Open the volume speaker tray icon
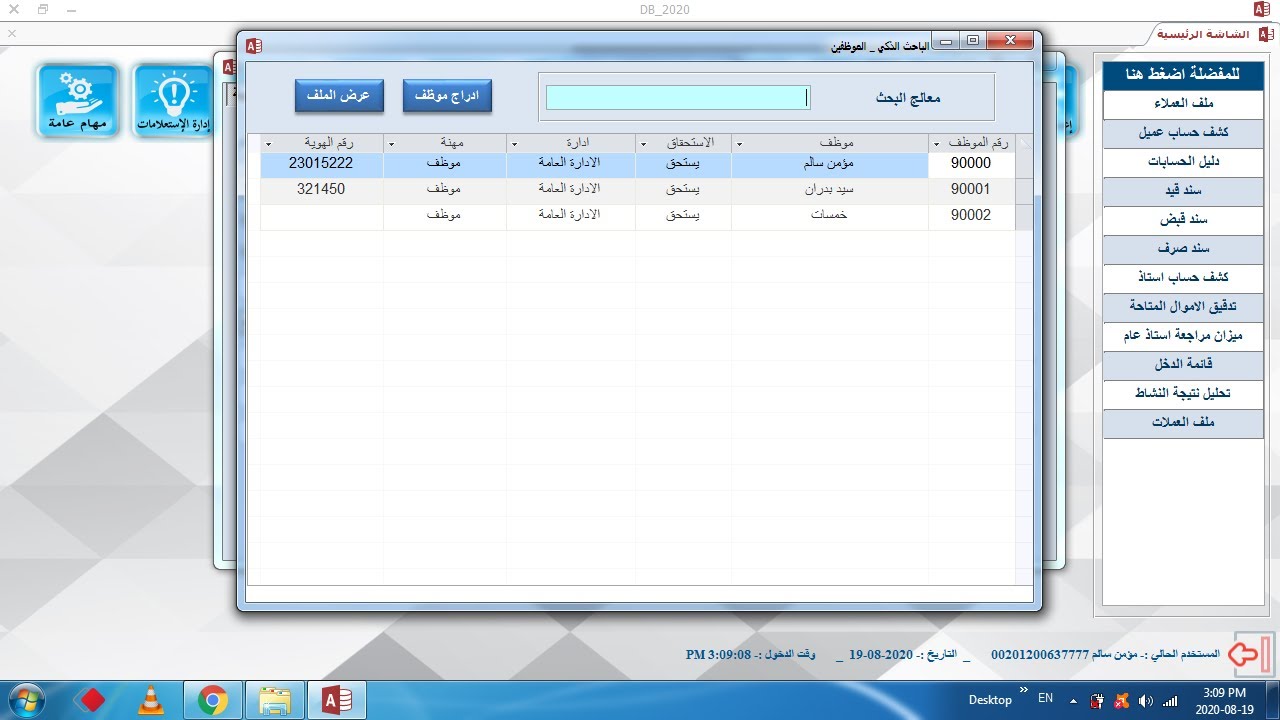The width and height of the screenshot is (1280, 720). (x=1145, y=700)
